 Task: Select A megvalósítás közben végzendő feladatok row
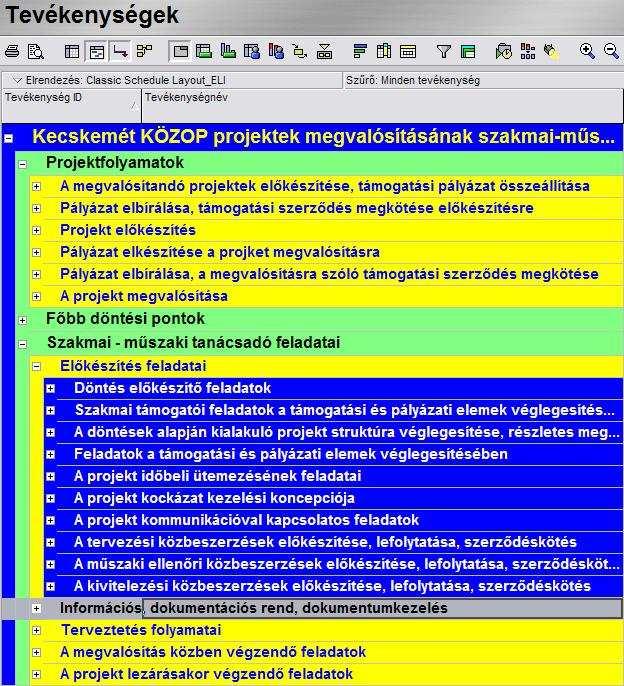(326, 652)
